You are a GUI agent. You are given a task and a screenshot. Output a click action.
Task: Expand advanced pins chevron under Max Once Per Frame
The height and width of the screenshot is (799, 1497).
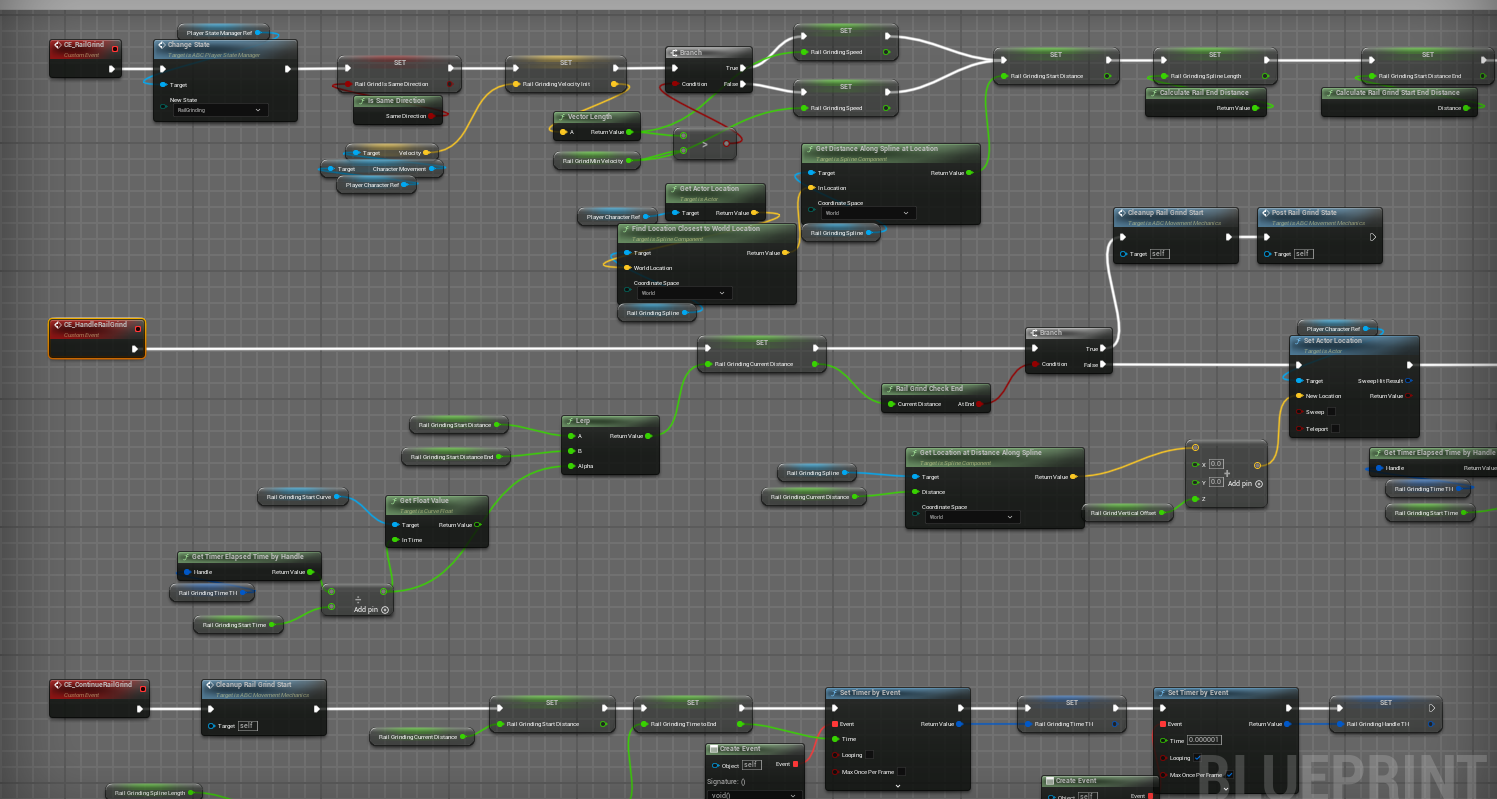coord(897,786)
